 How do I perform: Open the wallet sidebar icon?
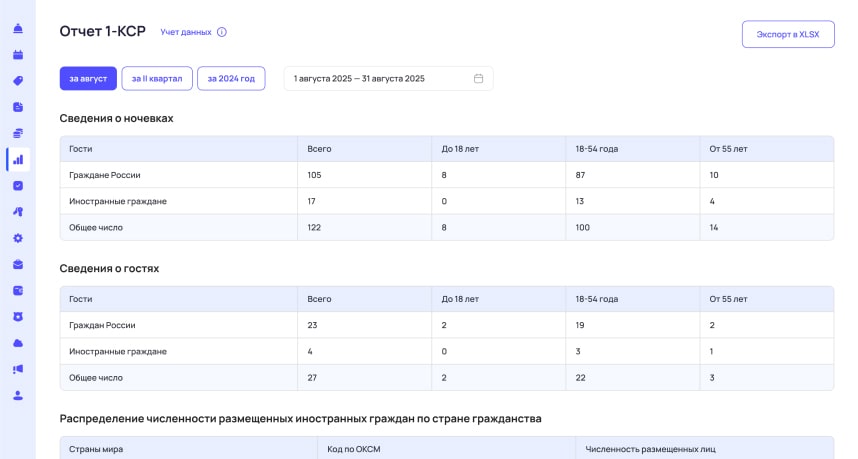pyautogui.click(x=18, y=290)
